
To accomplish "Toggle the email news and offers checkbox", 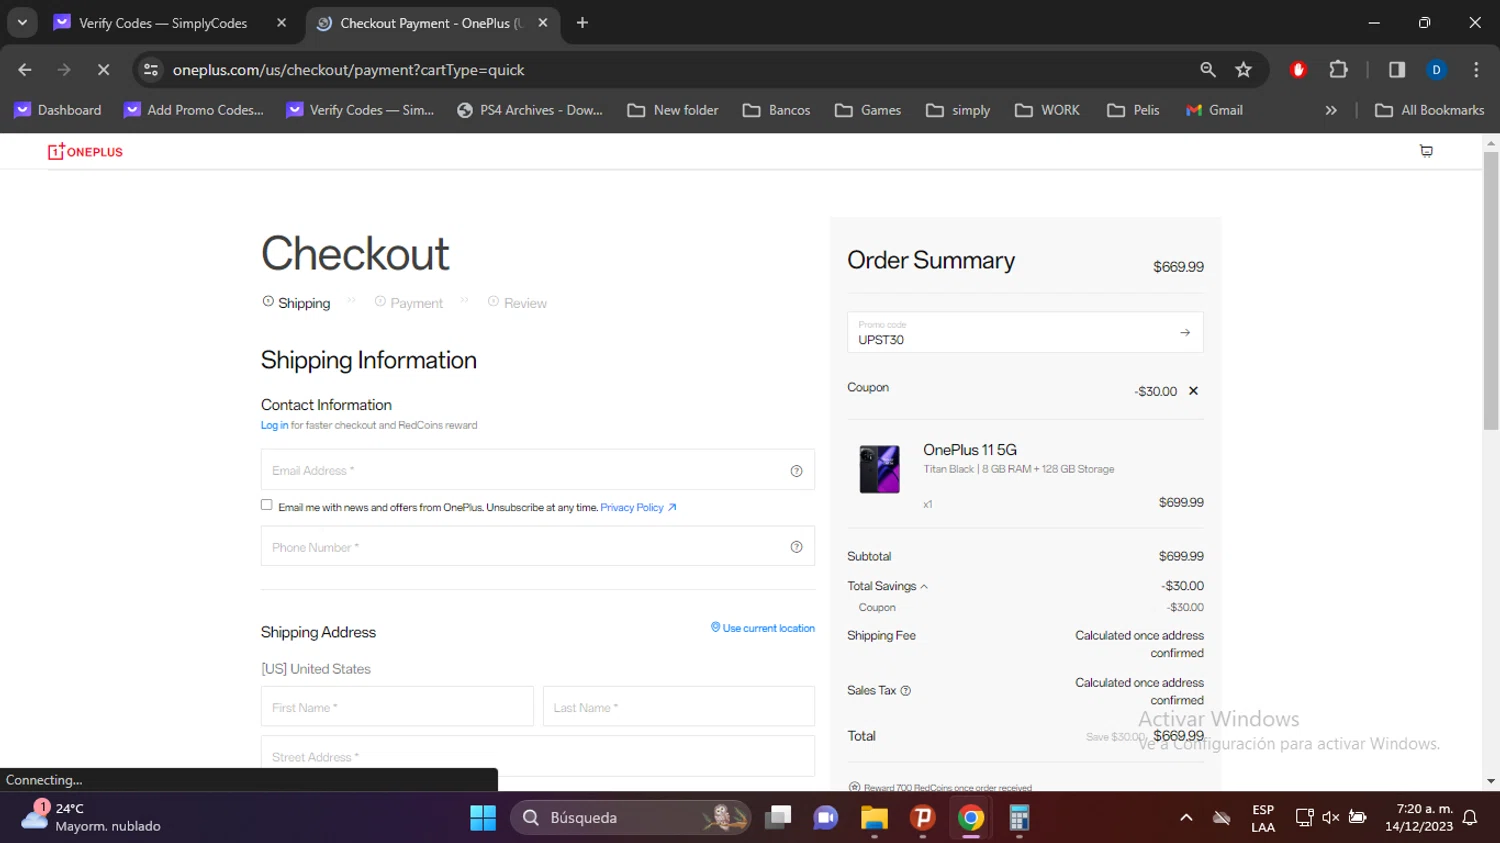I will click(267, 505).
